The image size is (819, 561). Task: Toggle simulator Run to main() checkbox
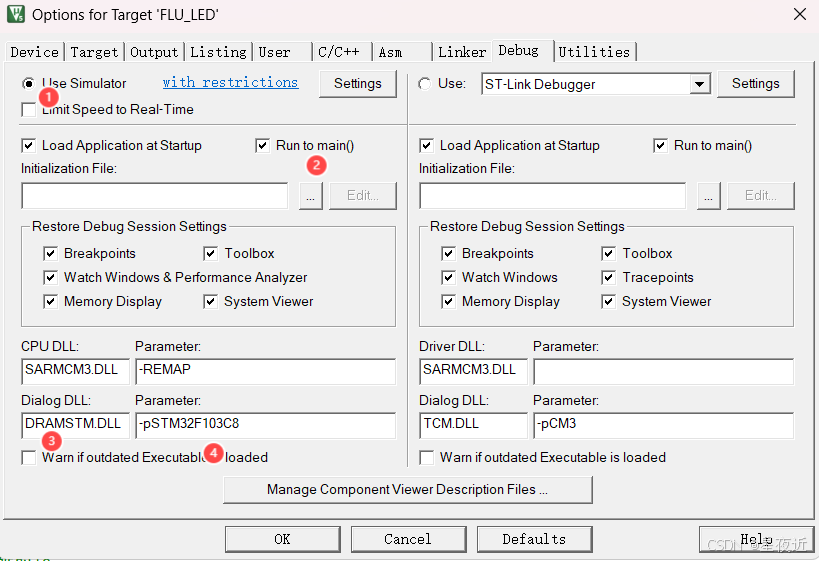(263, 145)
